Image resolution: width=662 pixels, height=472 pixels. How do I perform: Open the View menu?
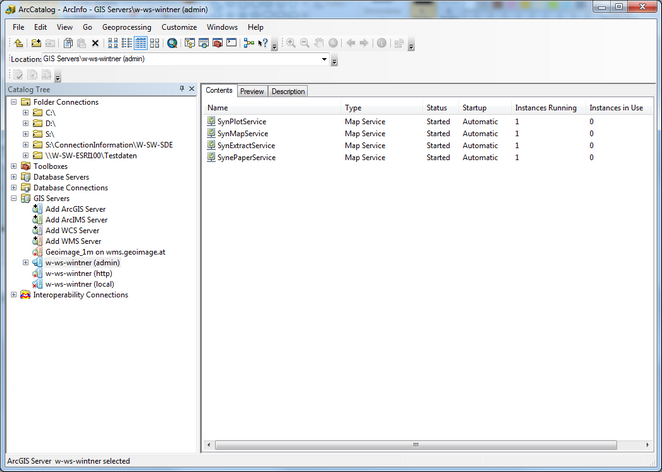65,27
